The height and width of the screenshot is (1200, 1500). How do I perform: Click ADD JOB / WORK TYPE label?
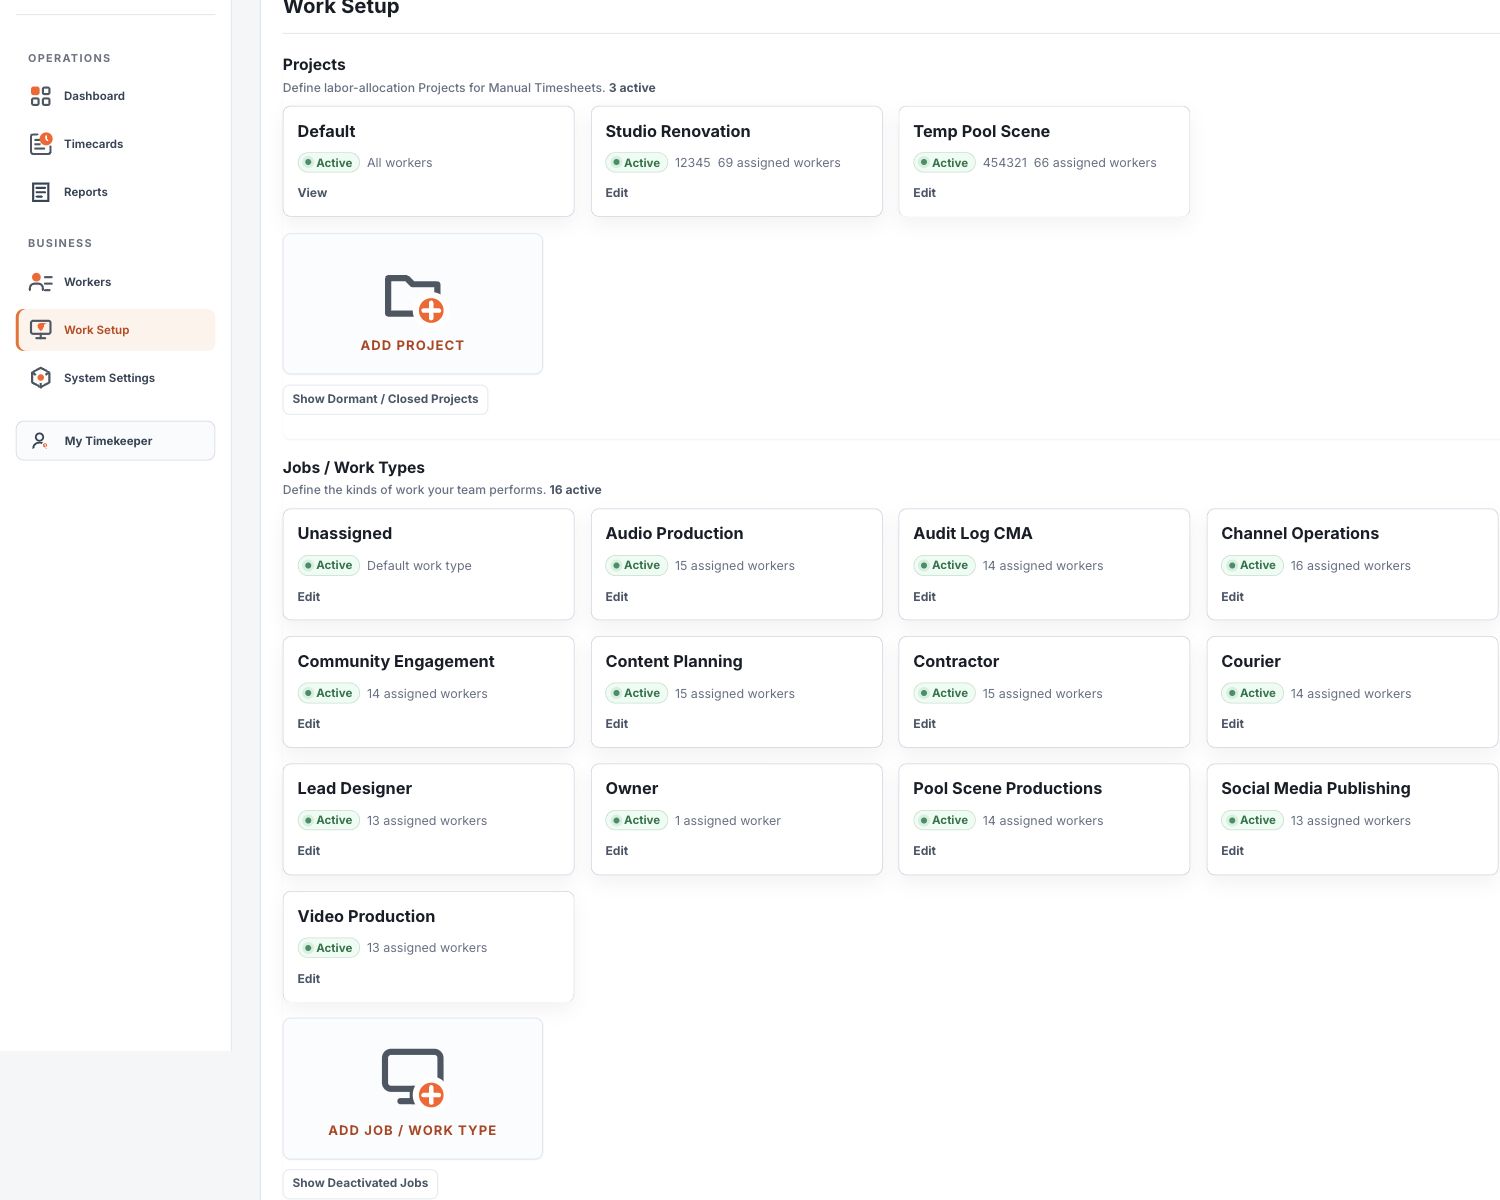click(x=412, y=1130)
